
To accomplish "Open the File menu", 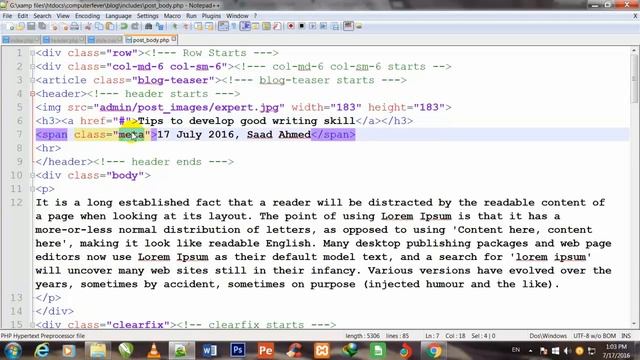I will 7,16.
